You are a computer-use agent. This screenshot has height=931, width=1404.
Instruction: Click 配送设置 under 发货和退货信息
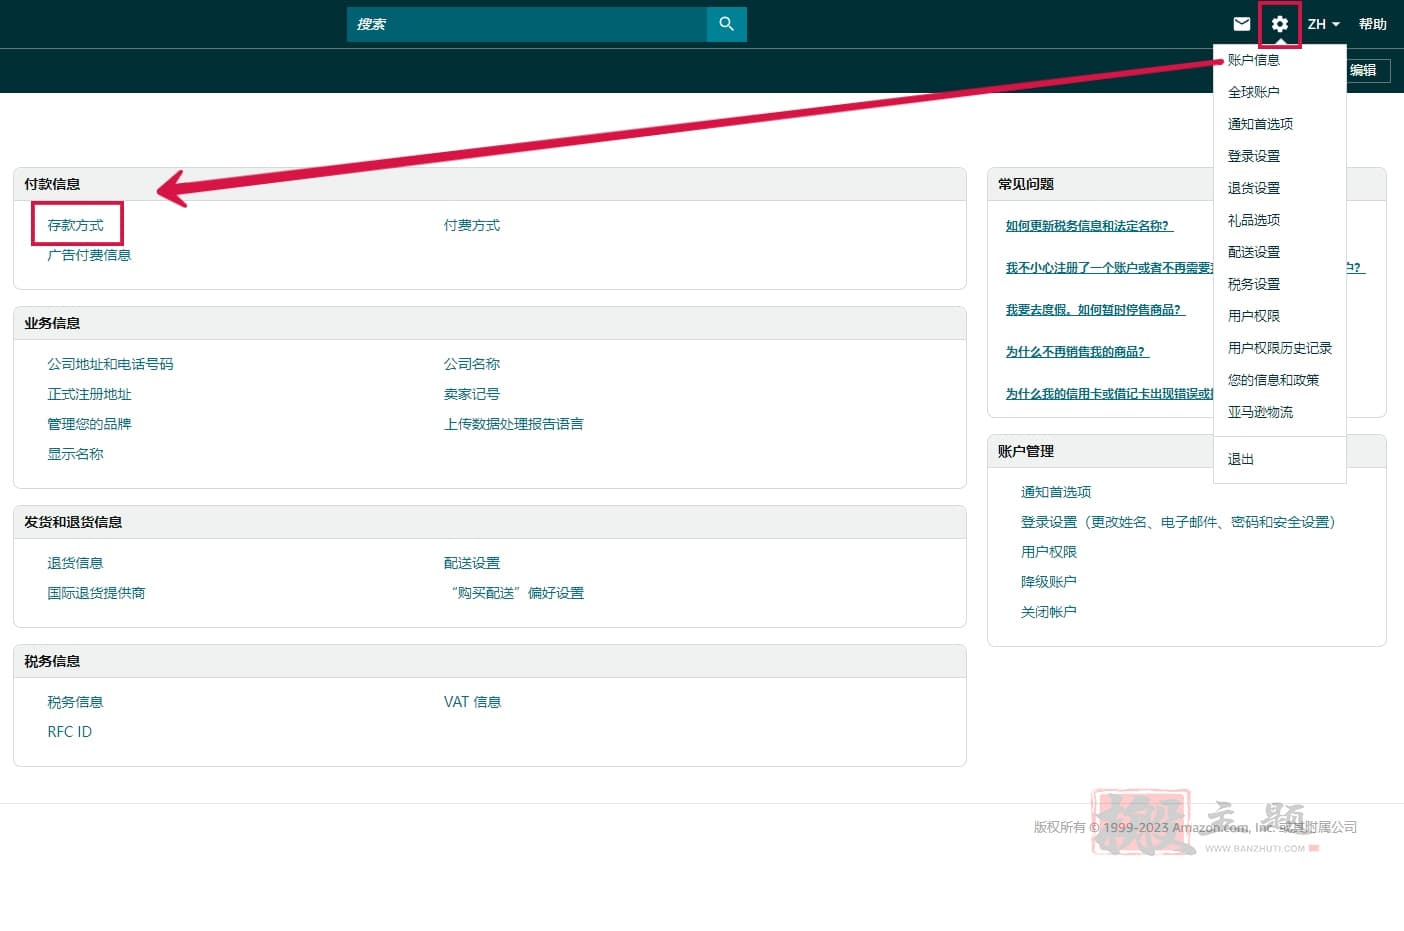[472, 563]
